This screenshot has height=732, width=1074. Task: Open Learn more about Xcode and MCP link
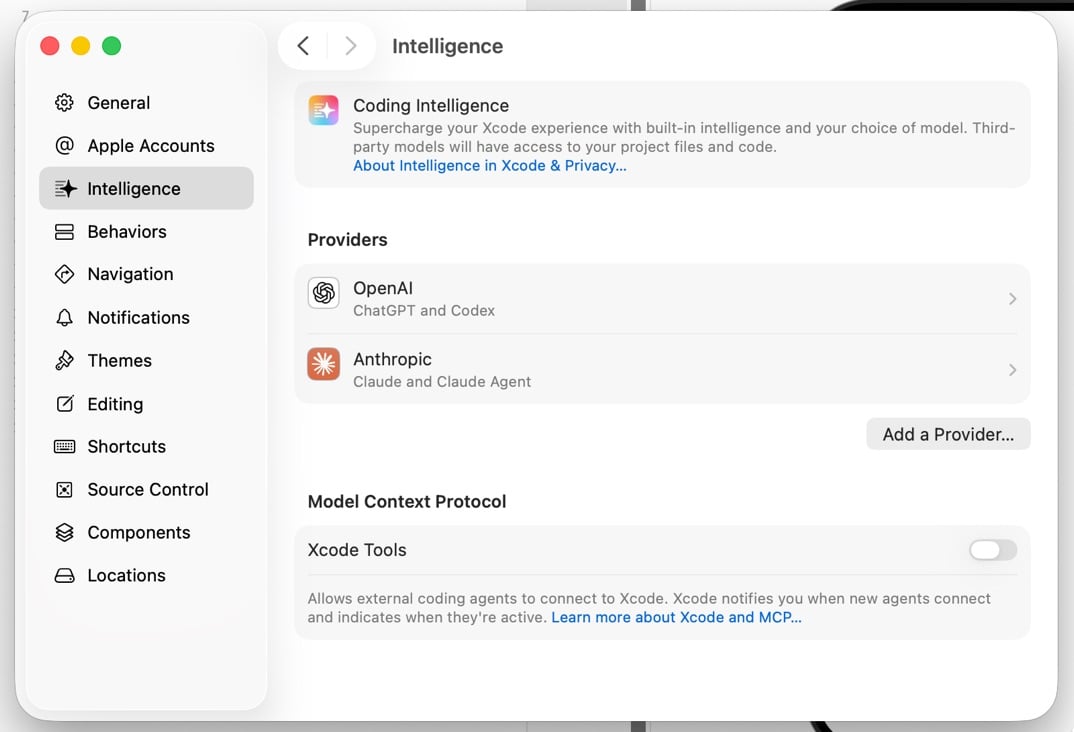676,618
